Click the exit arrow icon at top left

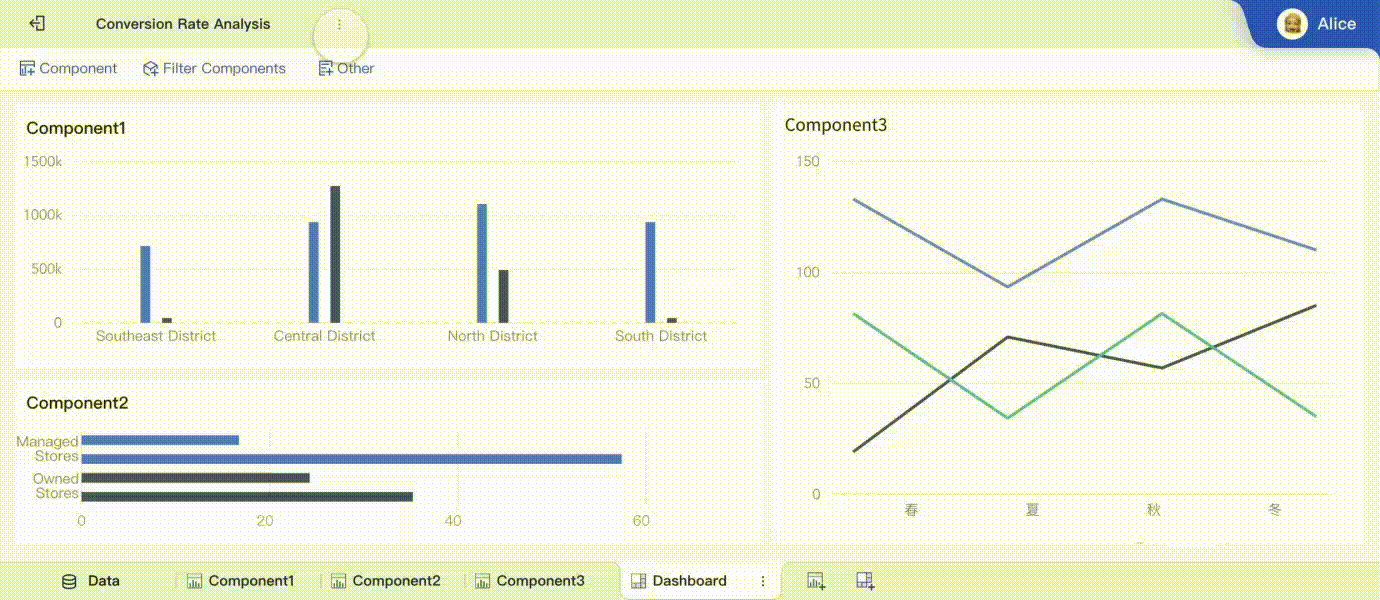coord(37,23)
